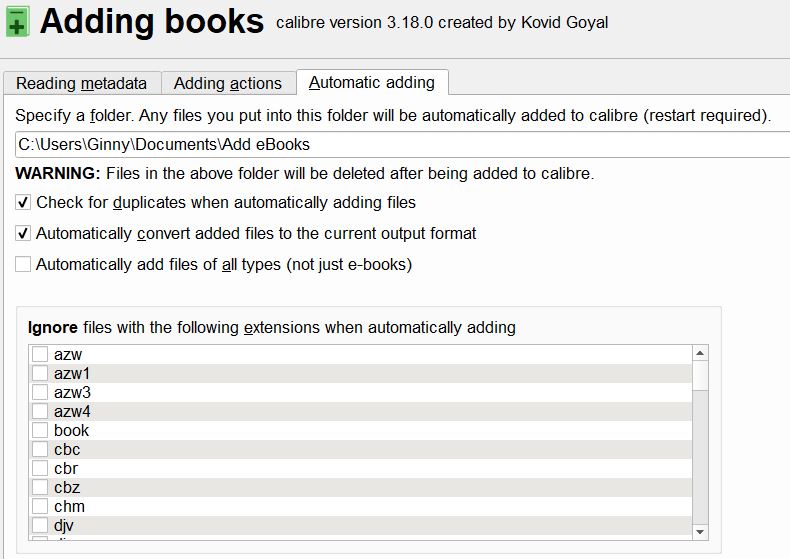Tick the cbr extension checkbox
Screen dimensions: 790x559
point(40,469)
